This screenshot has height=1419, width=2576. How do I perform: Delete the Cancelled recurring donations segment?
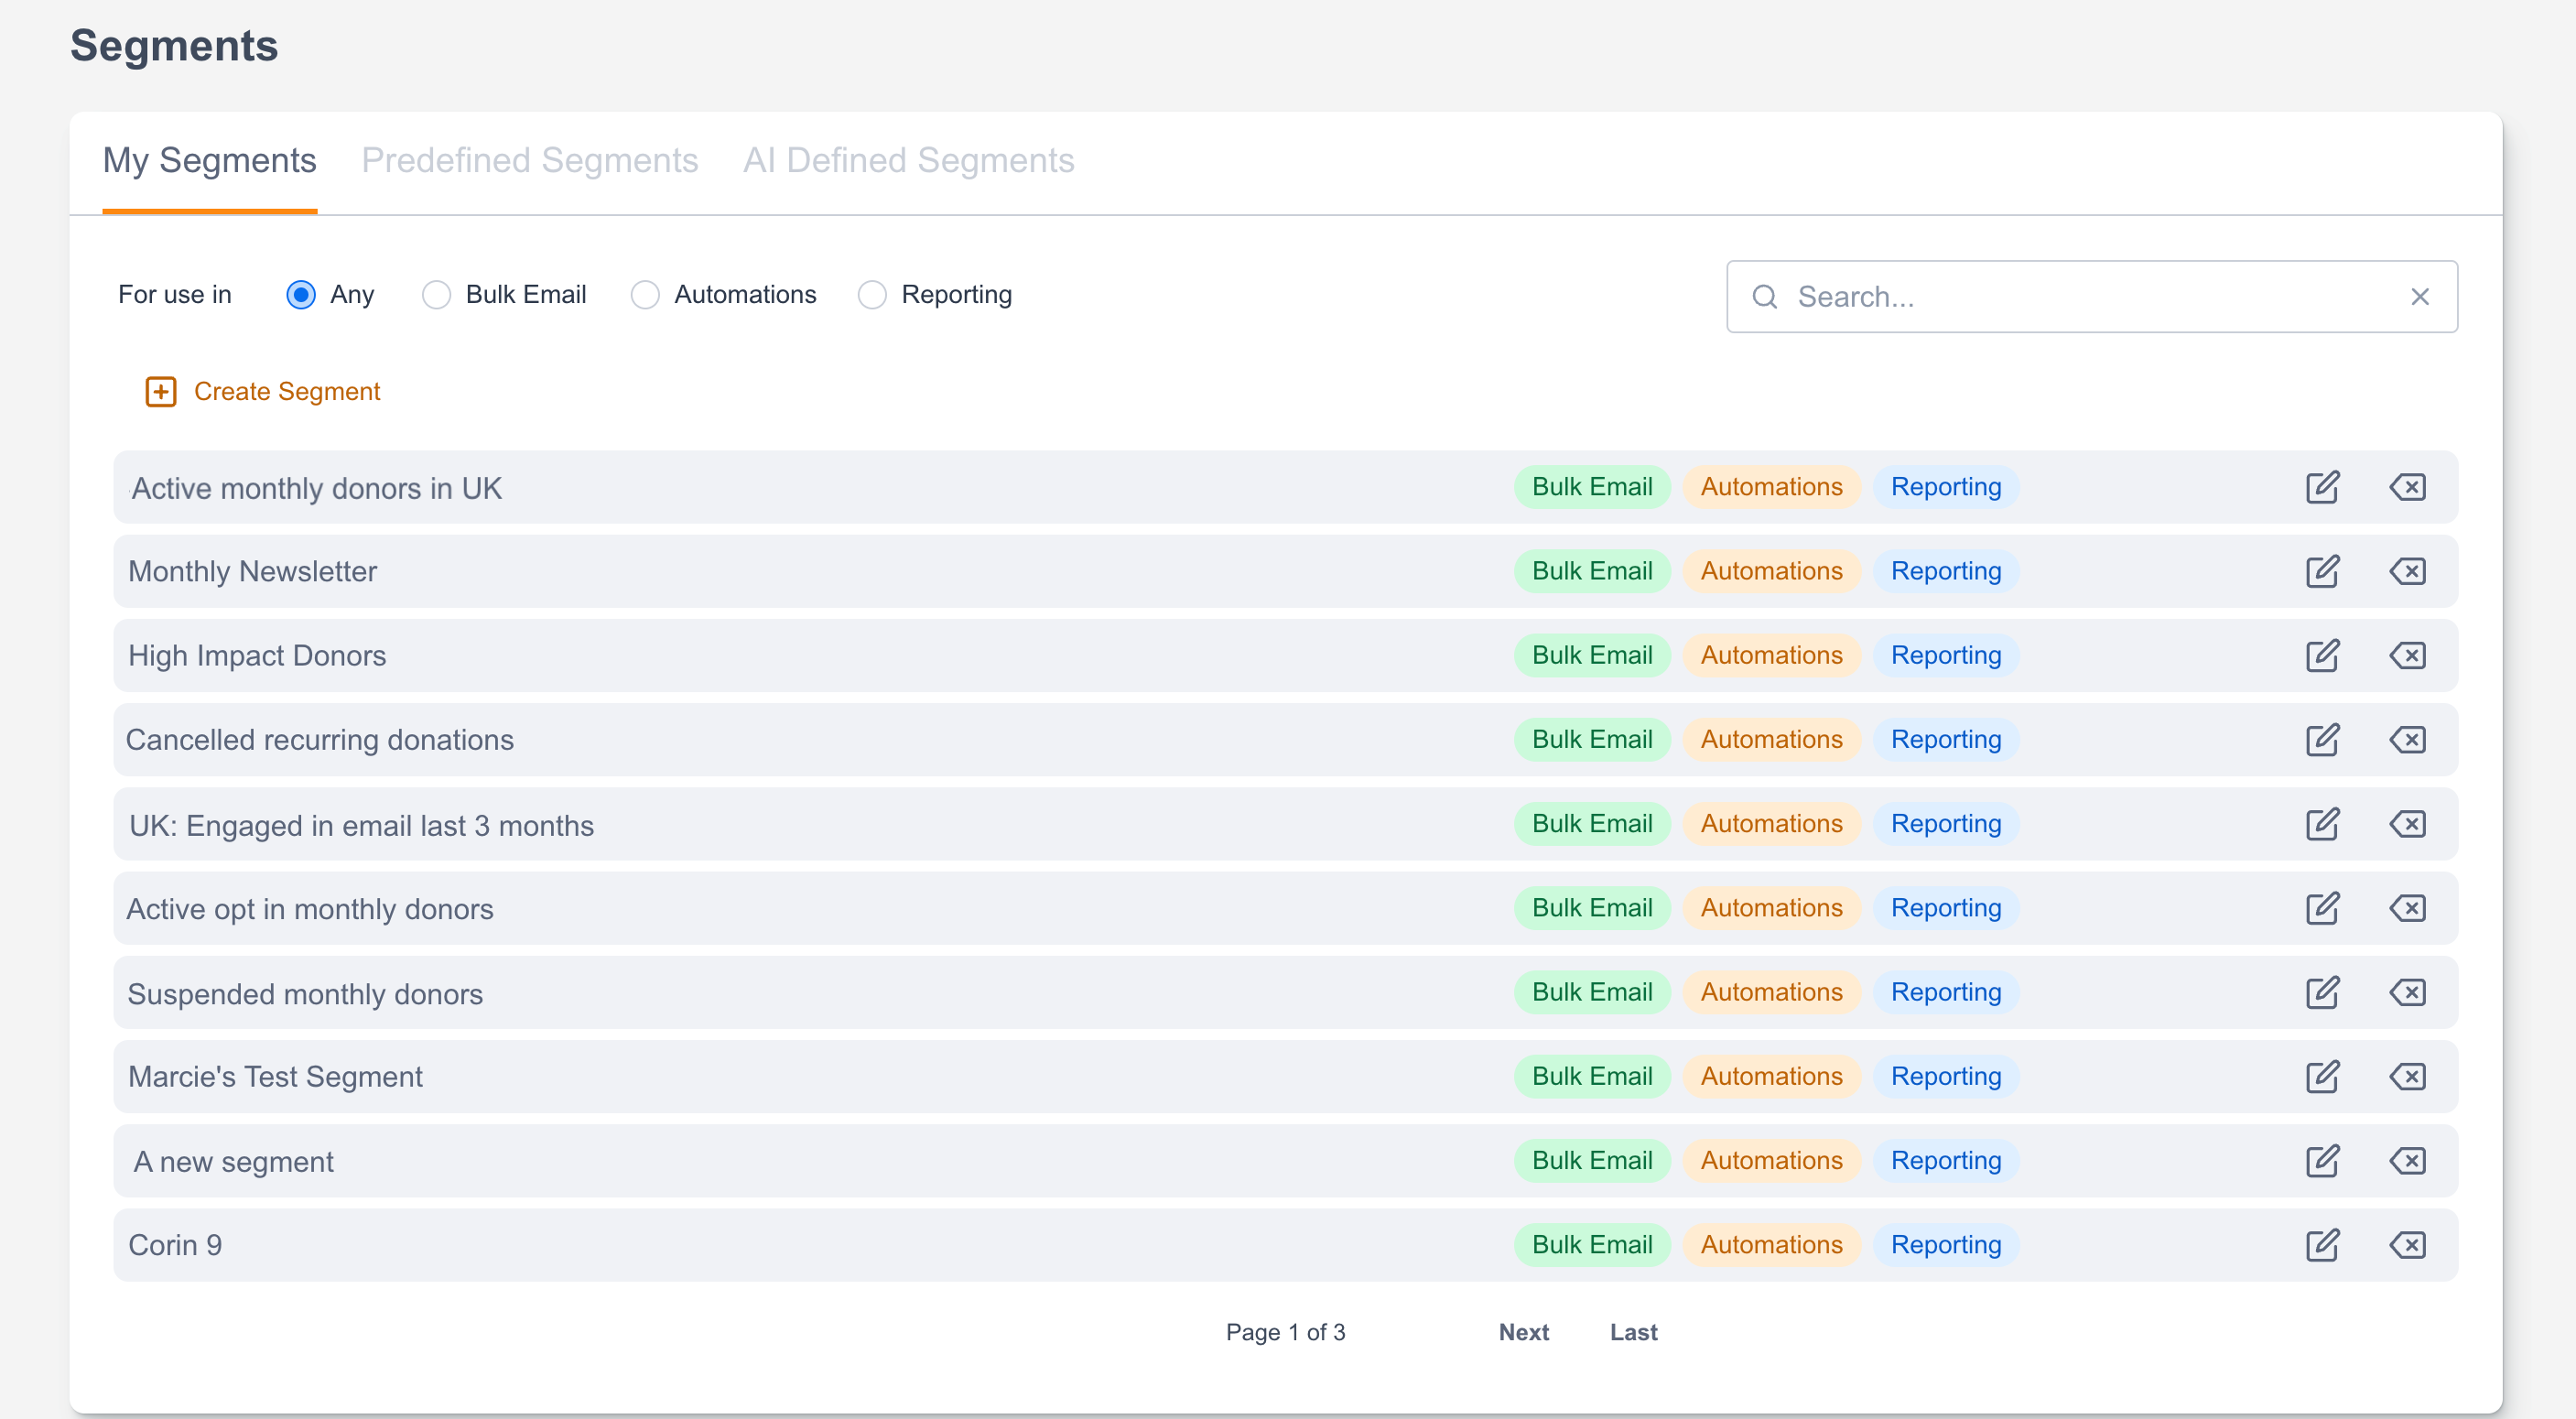pos(2407,740)
